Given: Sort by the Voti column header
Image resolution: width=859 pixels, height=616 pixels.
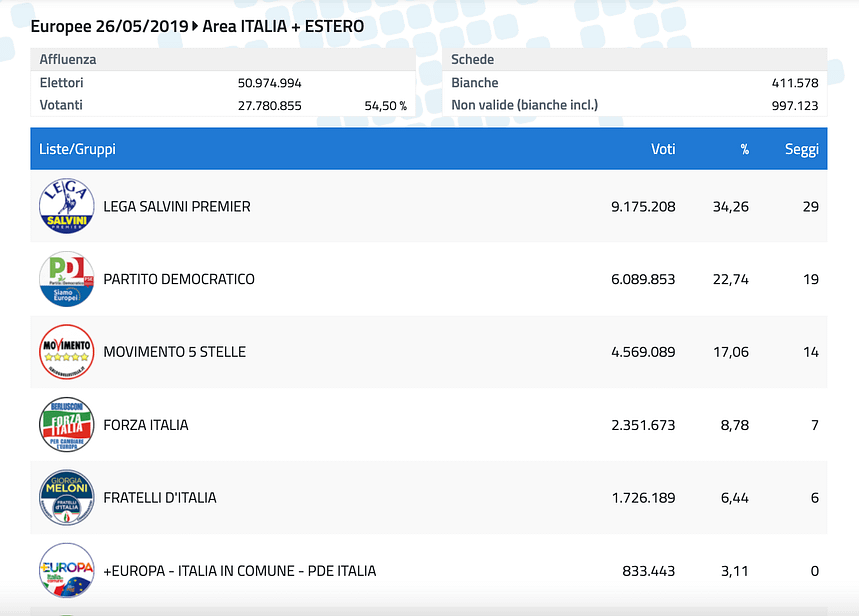Looking at the screenshot, I should coord(663,149).
